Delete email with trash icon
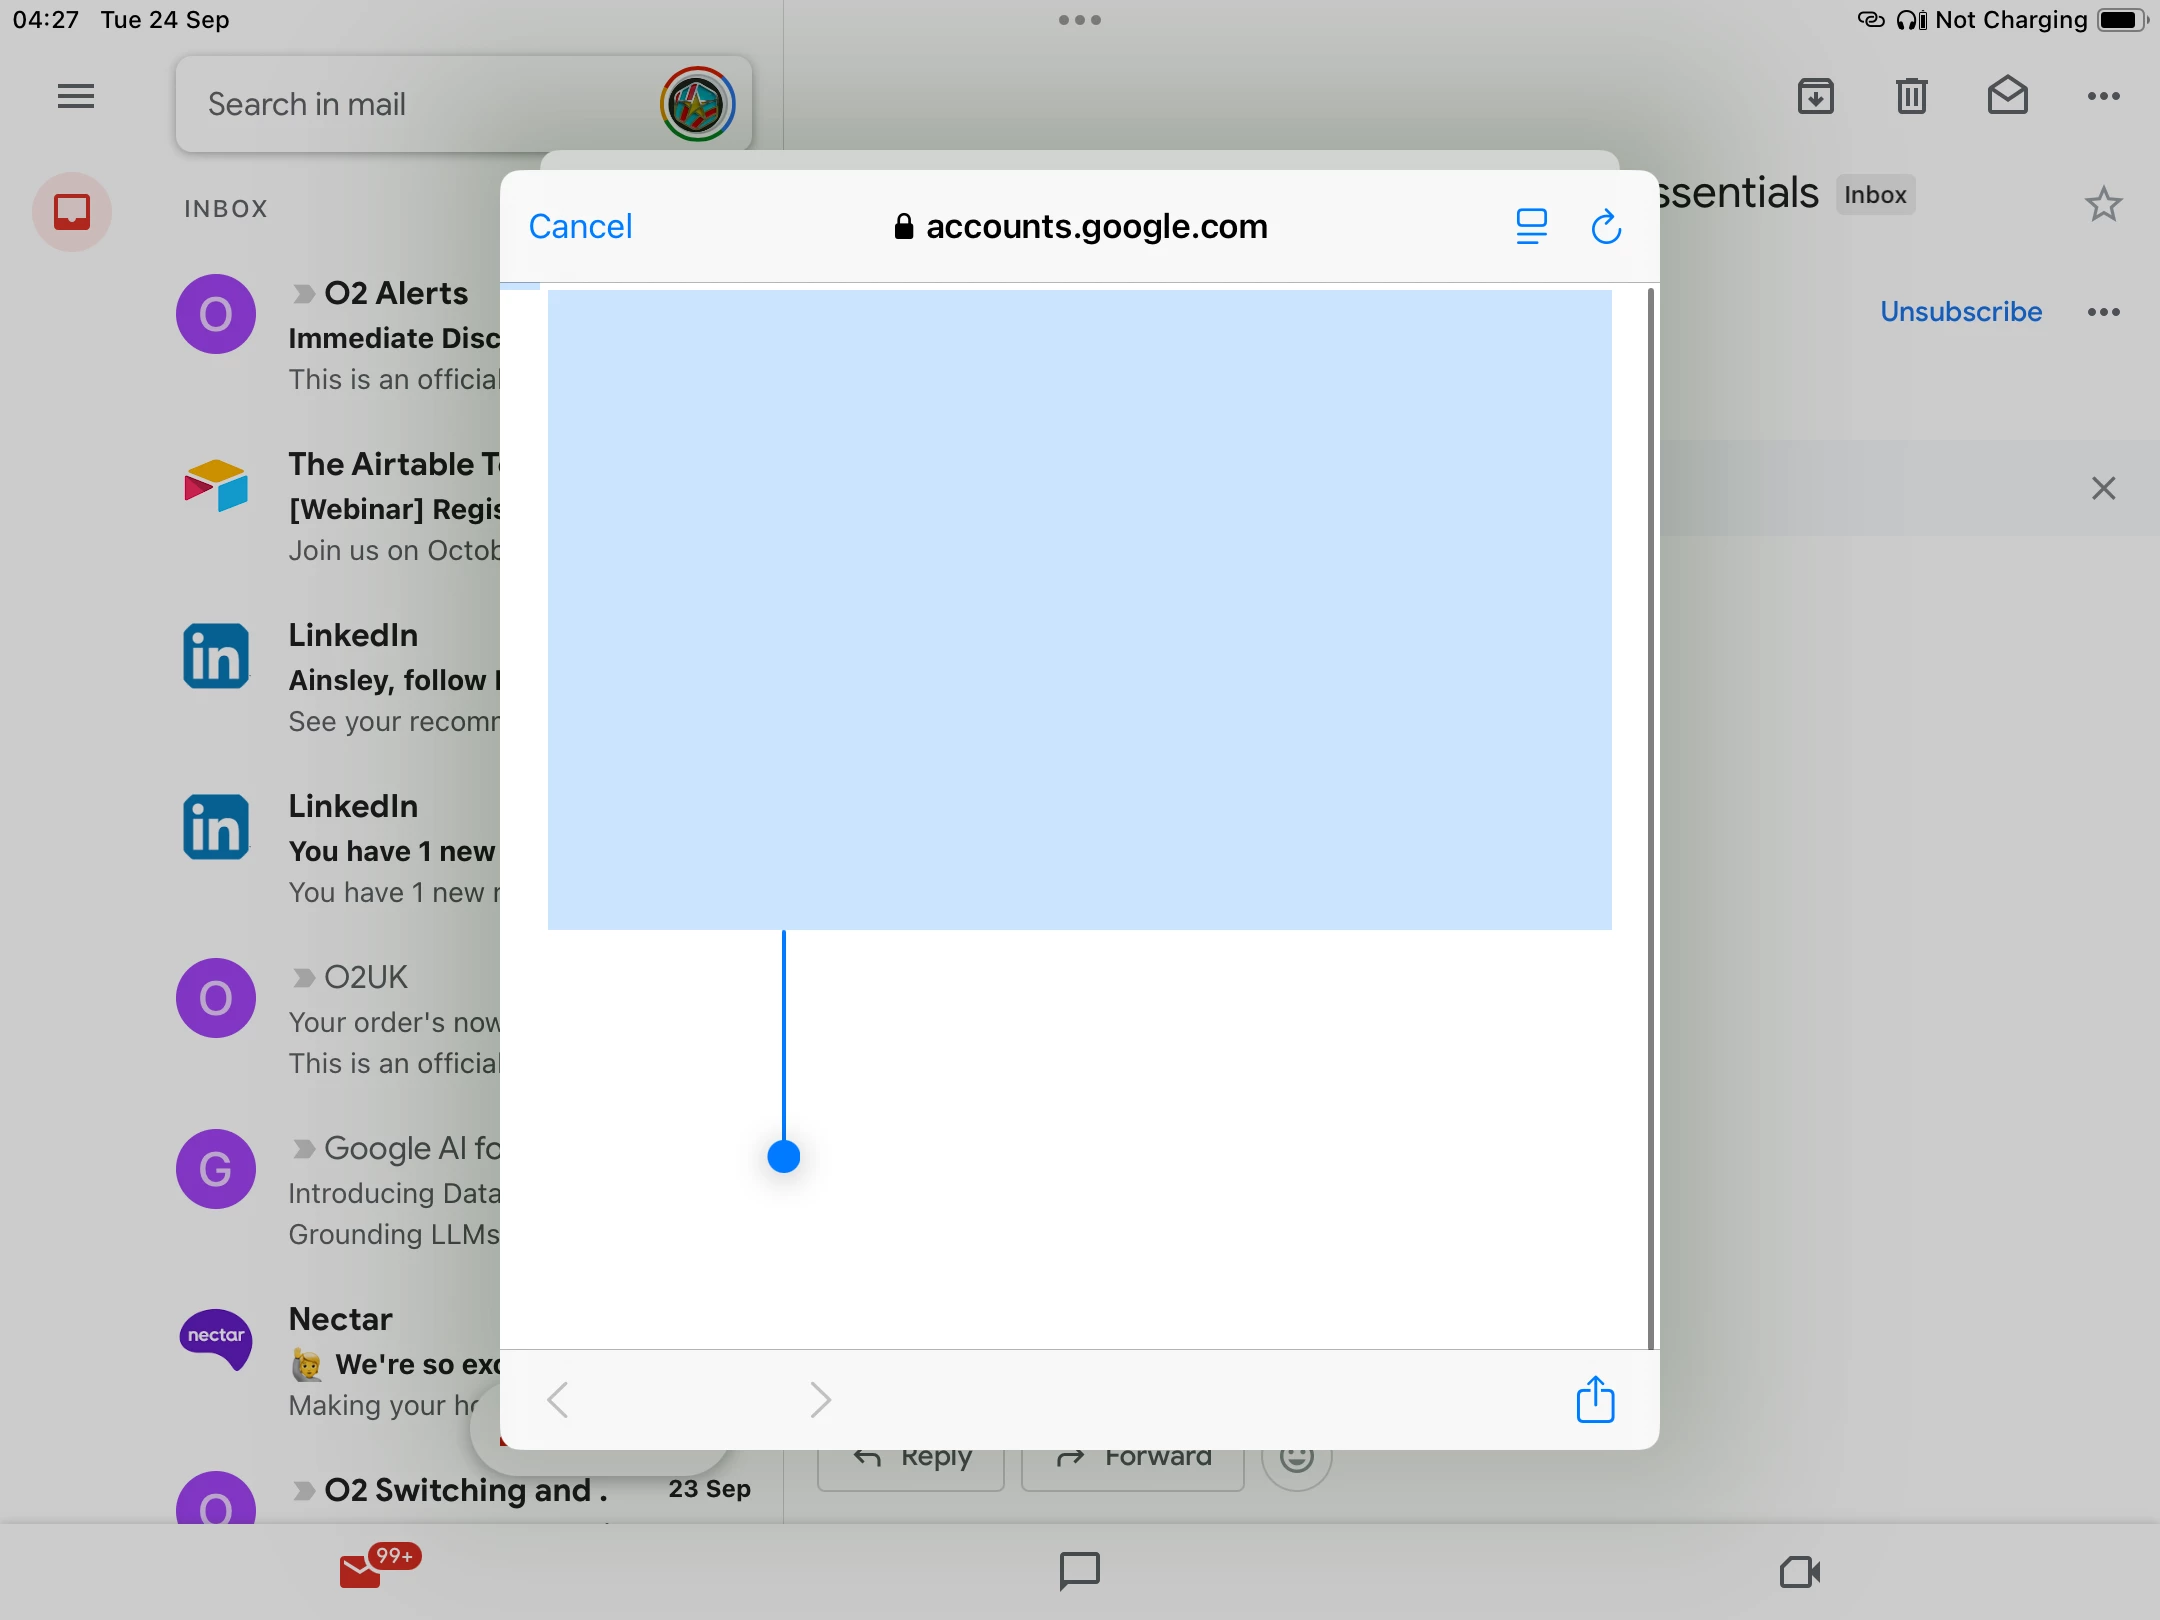 (1911, 97)
